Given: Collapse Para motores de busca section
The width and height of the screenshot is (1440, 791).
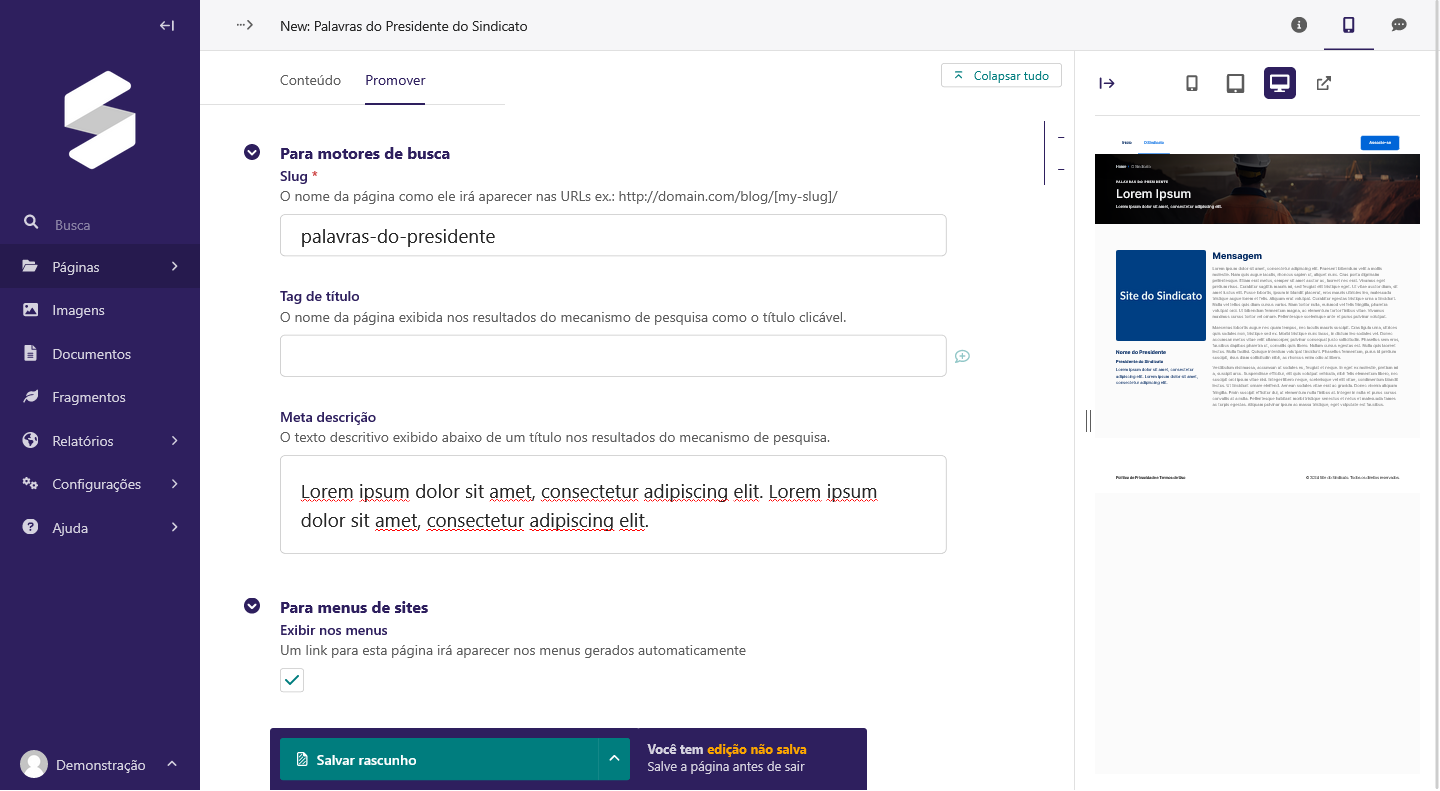Looking at the screenshot, I should pyautogui.click(x=252, y=153).
